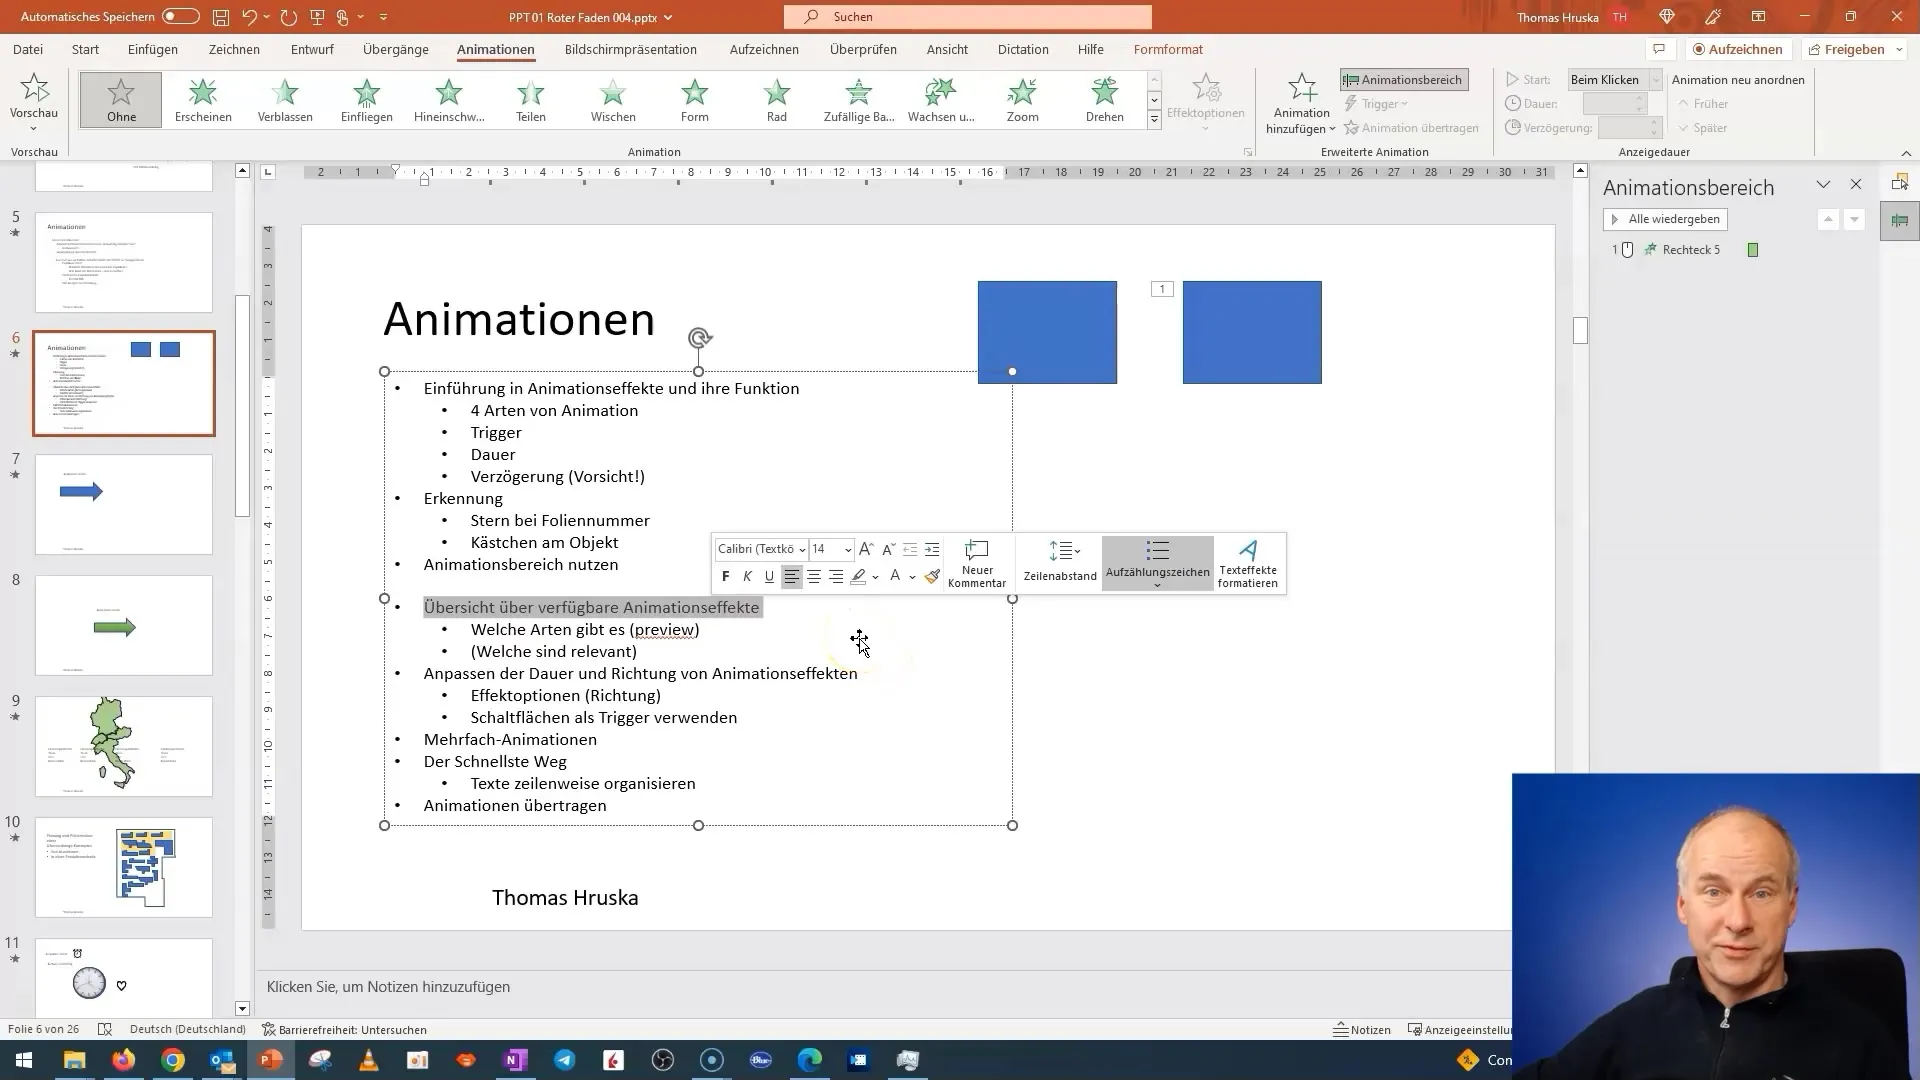Click the format painter brush icon
1920x1080 pixels.
click(932, 576)
